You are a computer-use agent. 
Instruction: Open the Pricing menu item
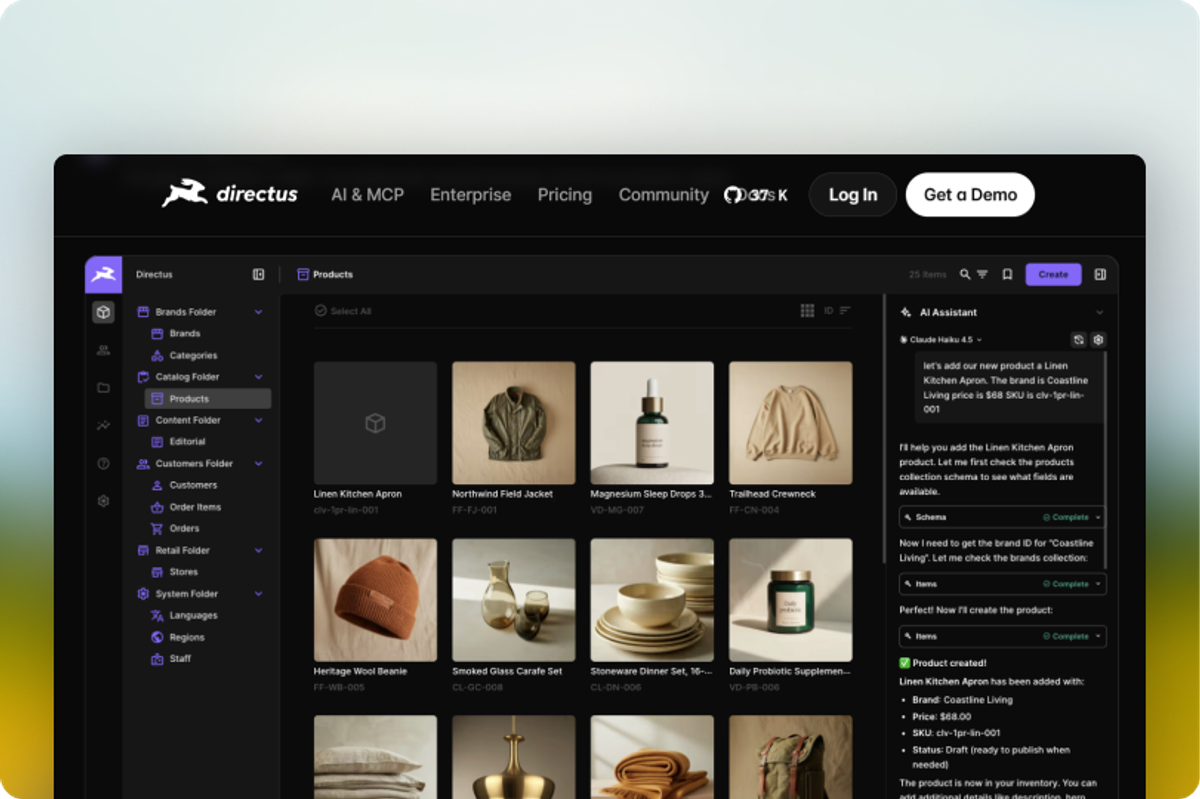(565, 195)
